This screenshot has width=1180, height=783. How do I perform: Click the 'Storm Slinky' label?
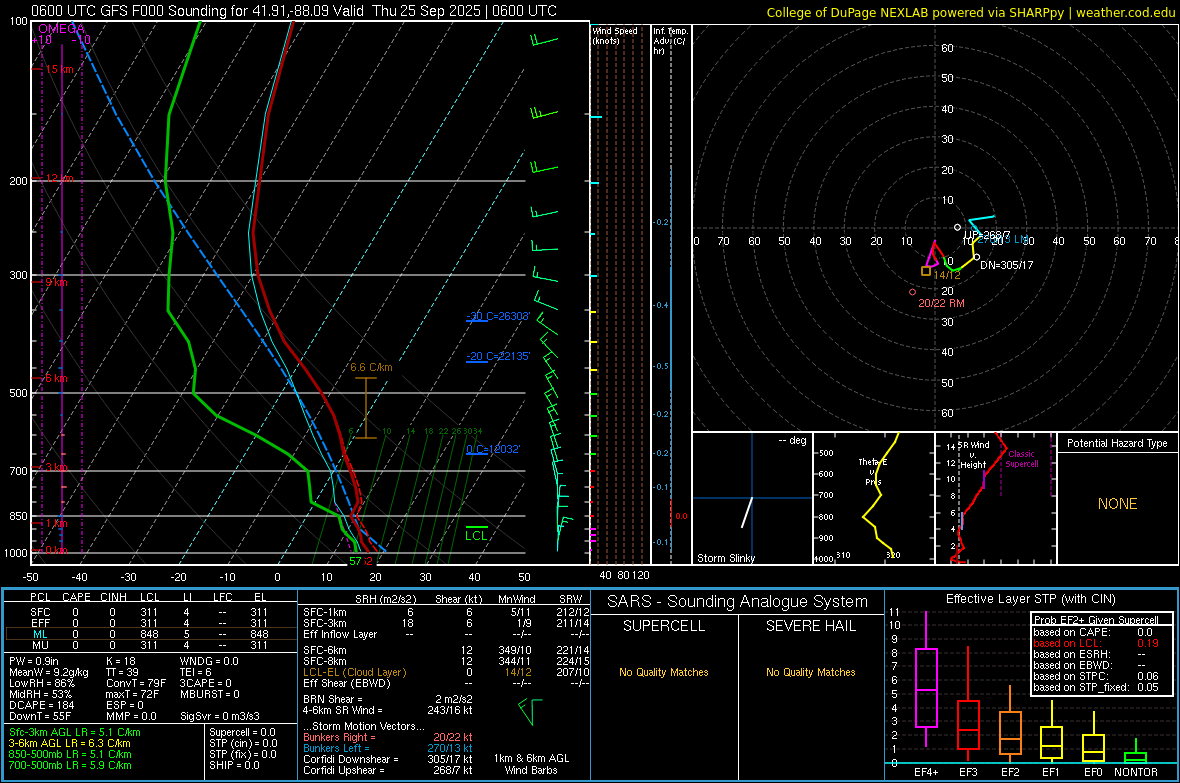click(x=725, y=558)
